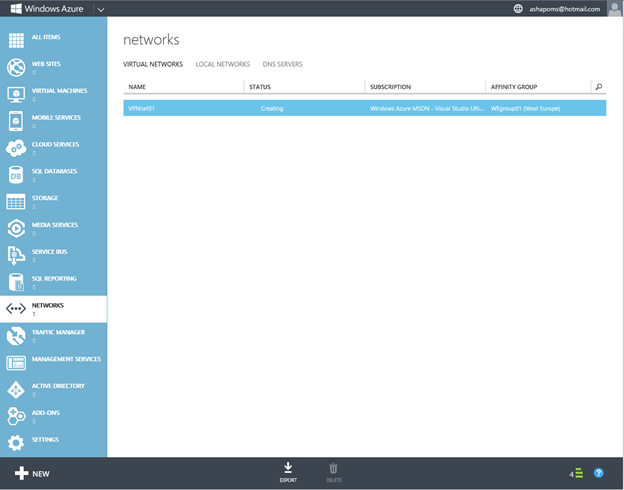624x490 pixels.
Task: Select the VPNnet01 network name
Action: (141, 108)
